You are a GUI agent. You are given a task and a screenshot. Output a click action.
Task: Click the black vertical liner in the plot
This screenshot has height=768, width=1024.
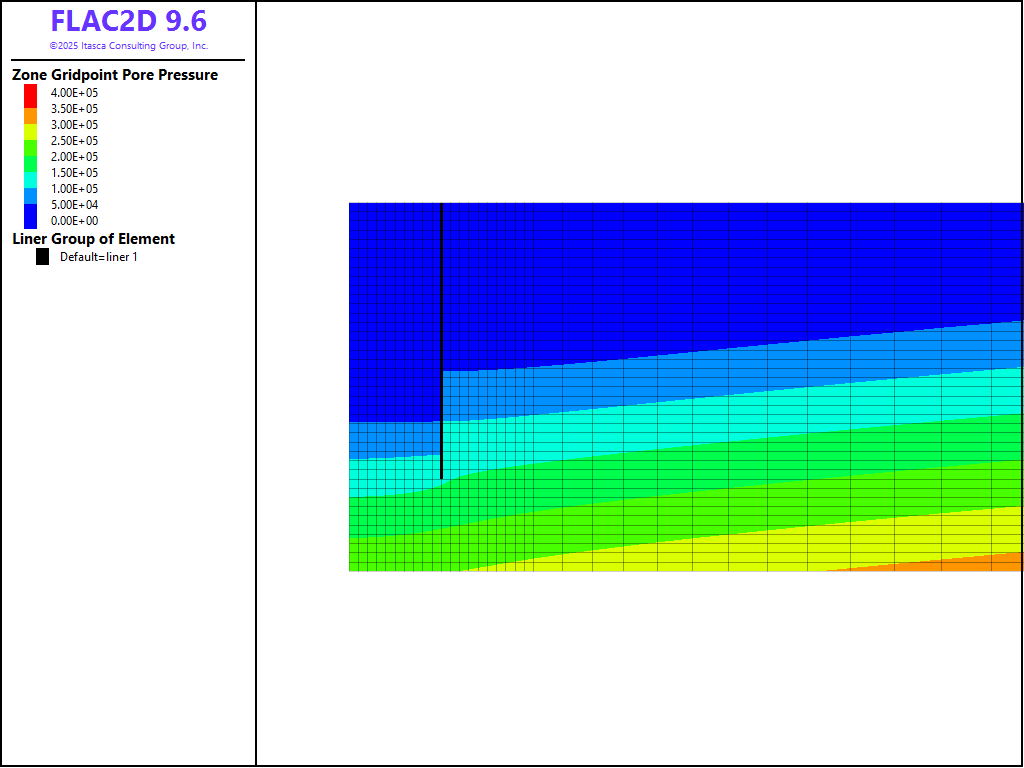click(x=441, y=340)
